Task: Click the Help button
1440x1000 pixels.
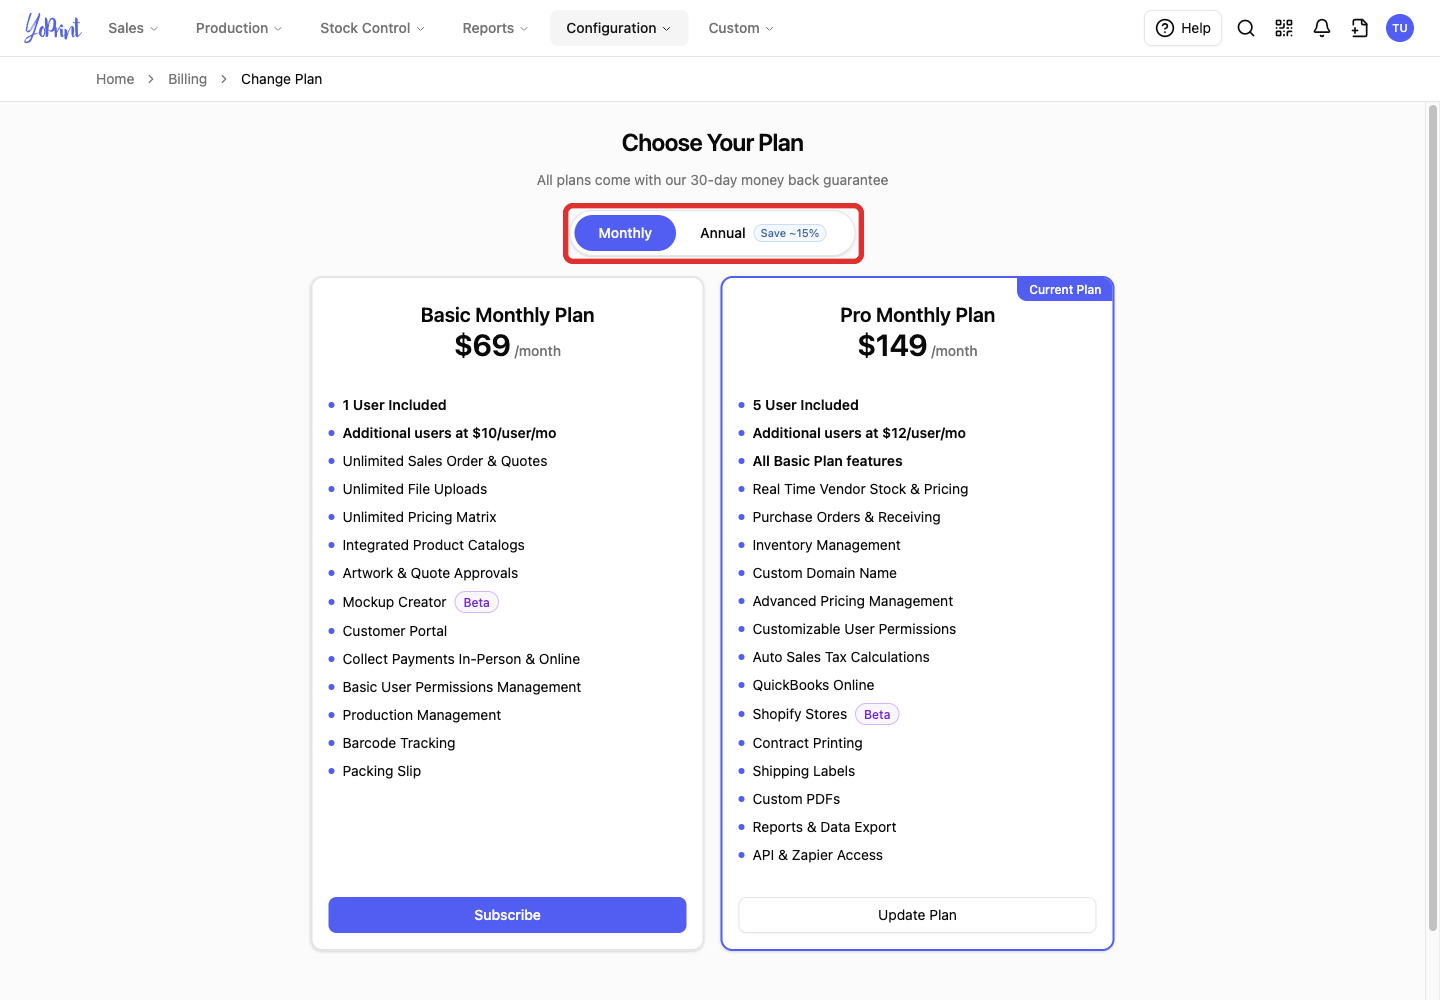Action: [x=1183, y=28]
